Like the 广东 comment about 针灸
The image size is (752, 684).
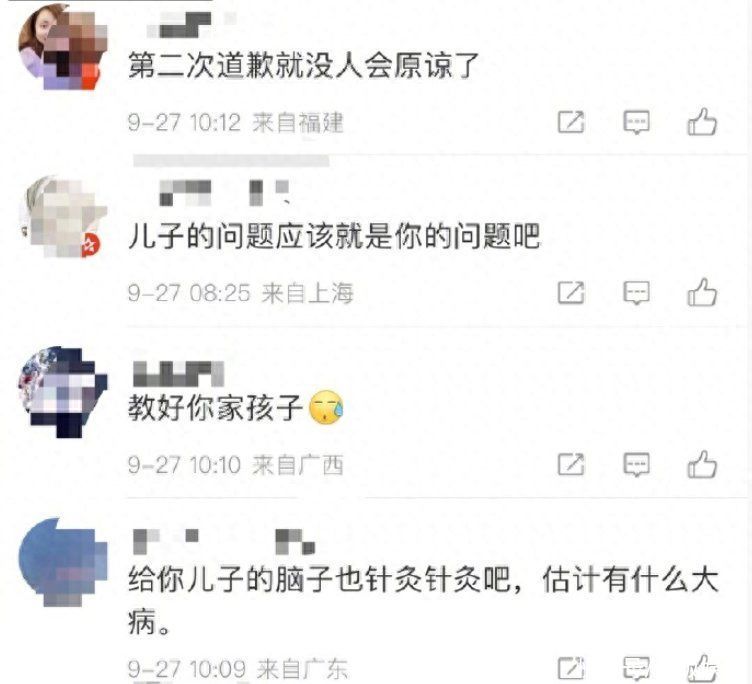click(x=702, y=669)
